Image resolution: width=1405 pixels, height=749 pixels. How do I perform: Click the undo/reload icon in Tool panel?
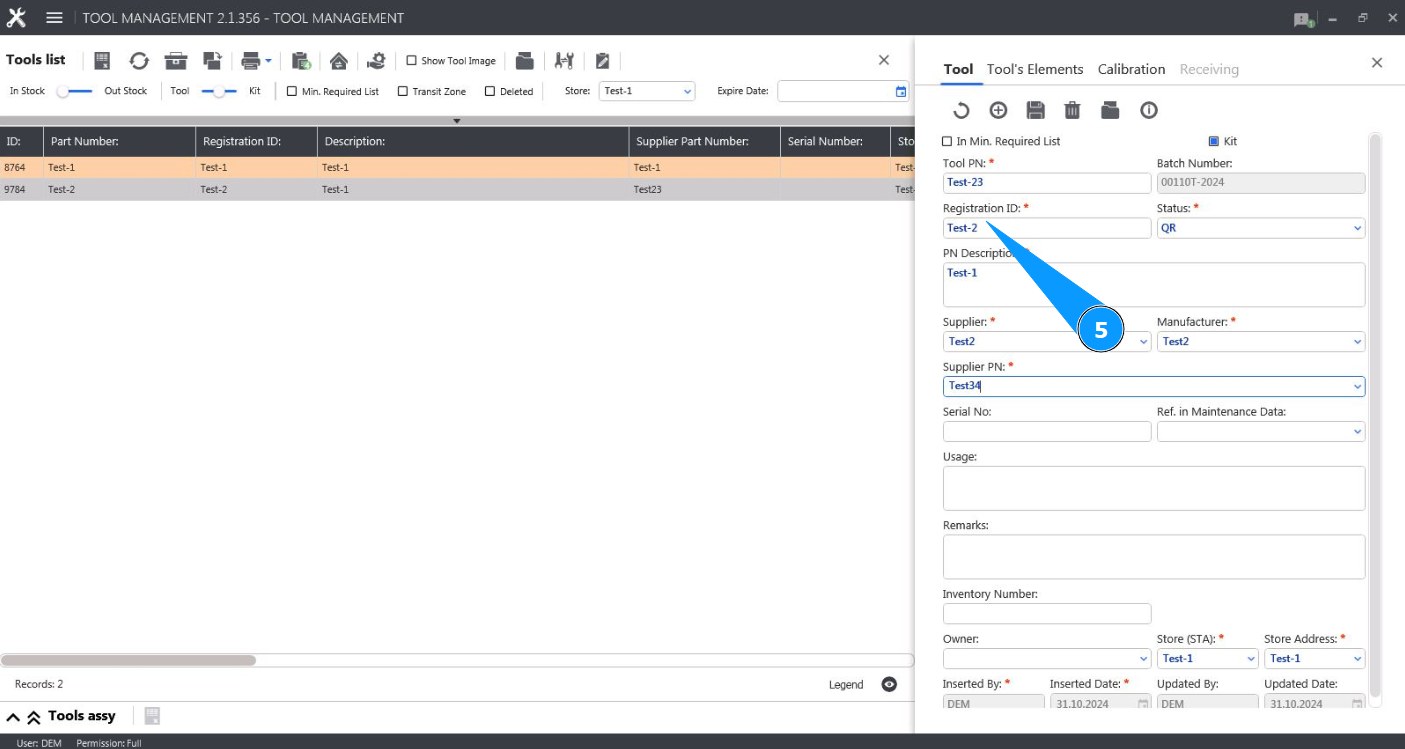pyautogui.click(x=960, y=110)
